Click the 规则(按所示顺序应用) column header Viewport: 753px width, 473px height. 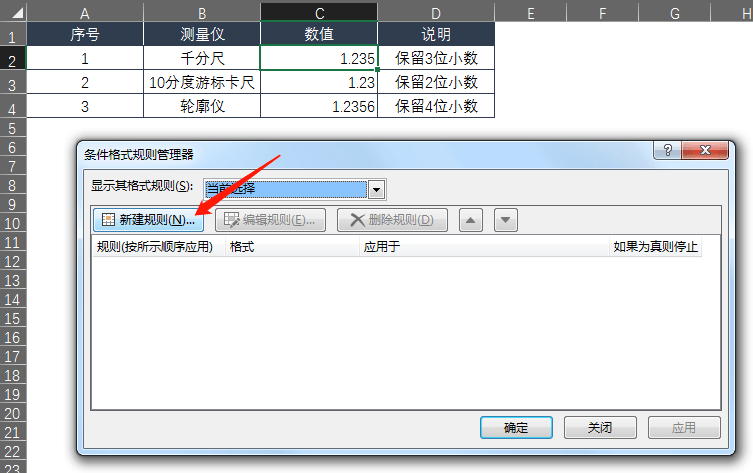159,247
